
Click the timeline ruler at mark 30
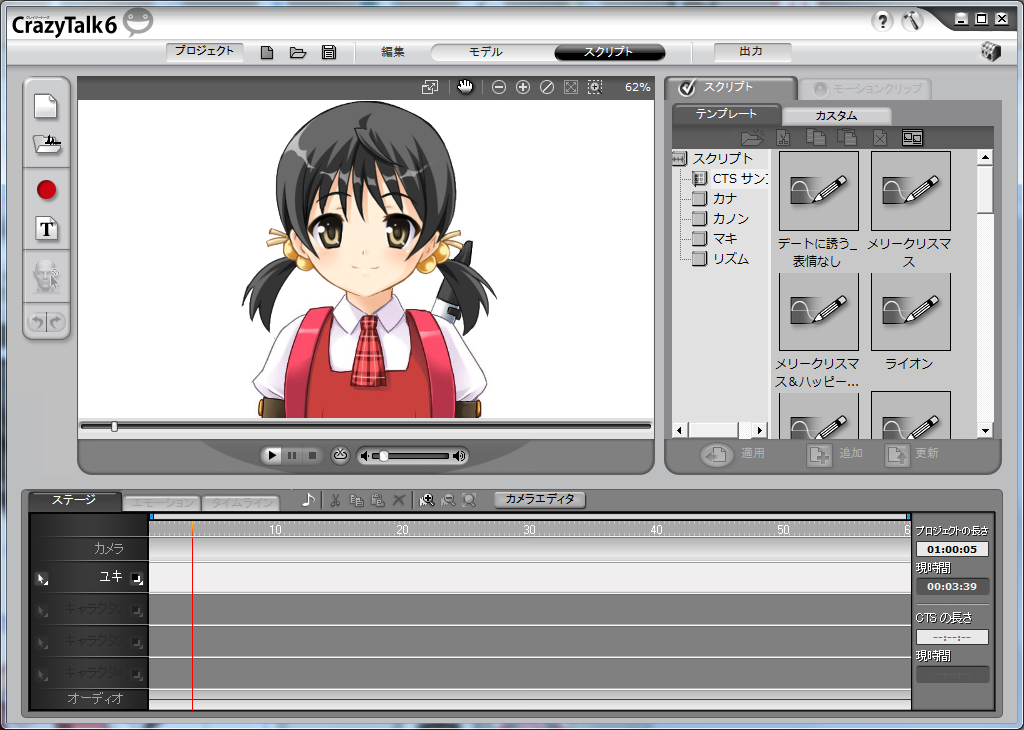[530, 530]
